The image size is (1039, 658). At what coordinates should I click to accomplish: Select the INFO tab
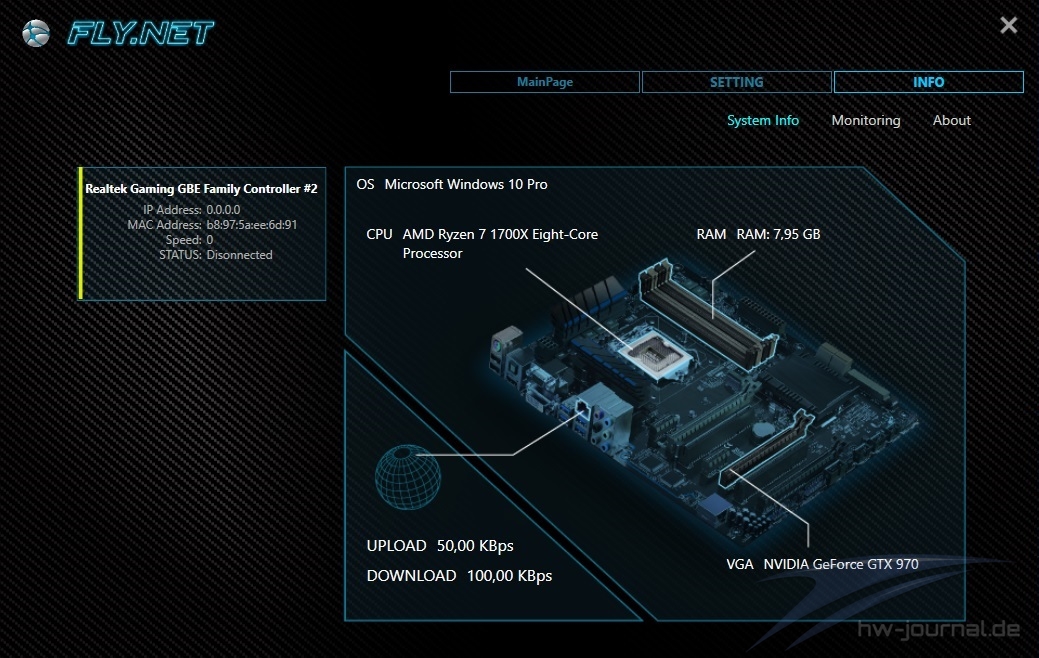pyautogui.click(x=928, y=82)
